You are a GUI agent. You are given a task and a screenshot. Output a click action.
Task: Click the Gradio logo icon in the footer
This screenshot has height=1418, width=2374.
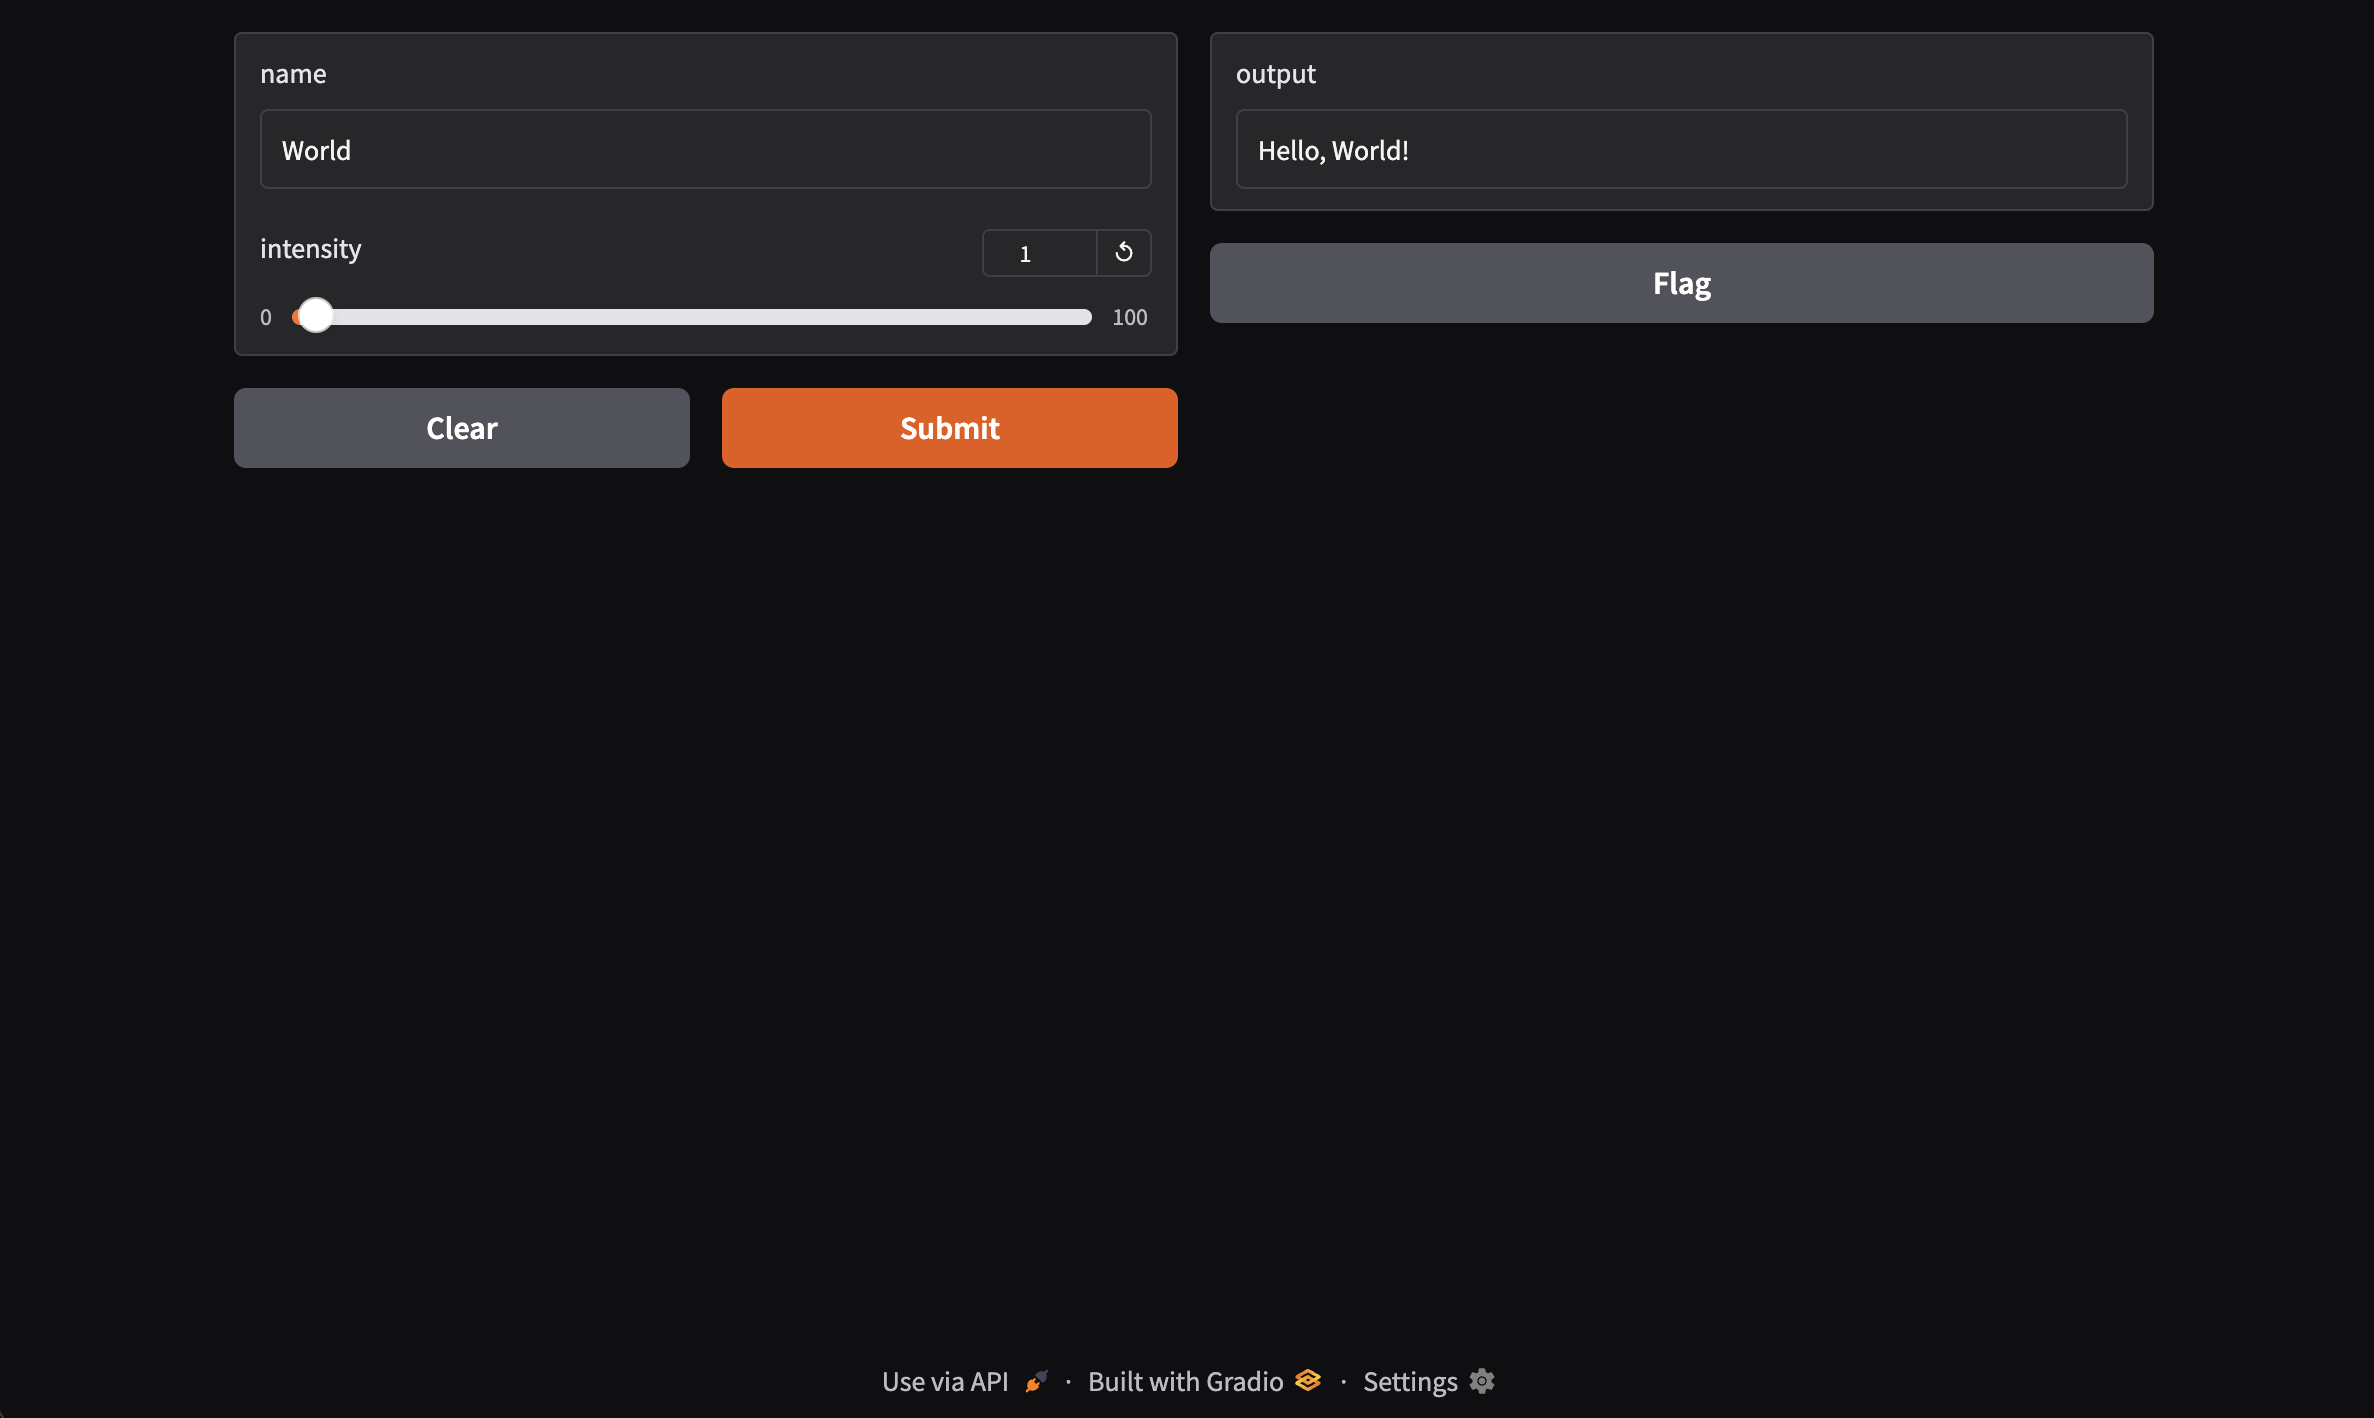coord(1308,1381)
